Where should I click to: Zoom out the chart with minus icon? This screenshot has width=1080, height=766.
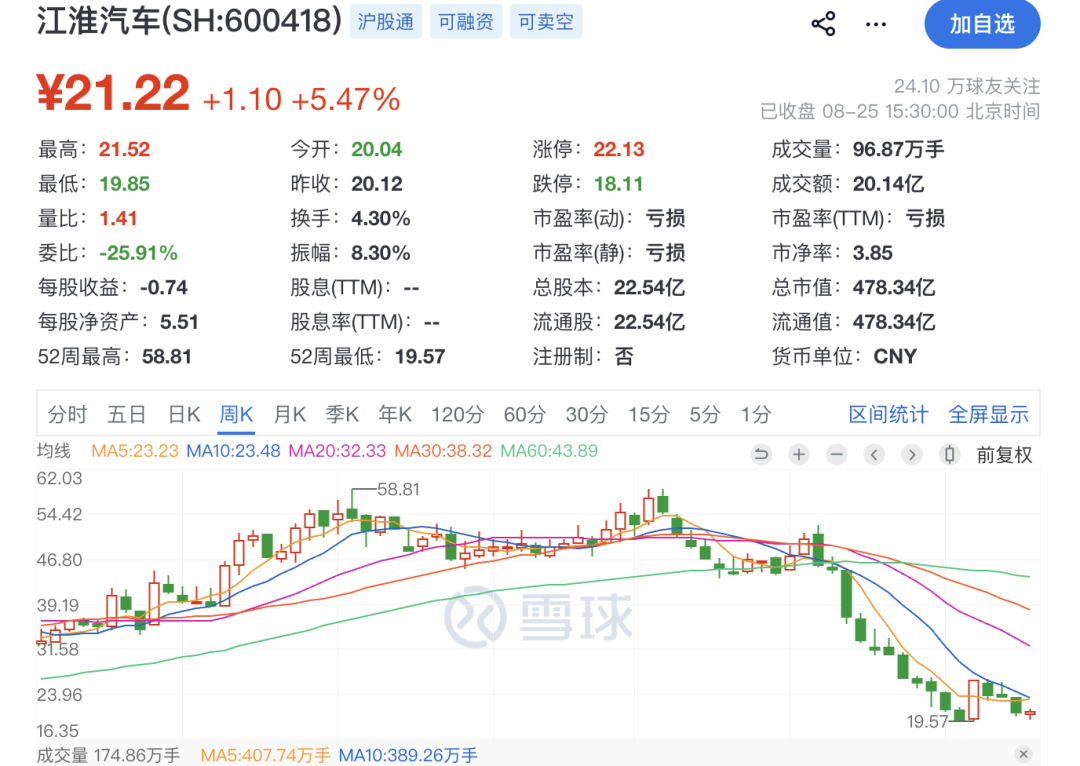(x=837, y=455)
